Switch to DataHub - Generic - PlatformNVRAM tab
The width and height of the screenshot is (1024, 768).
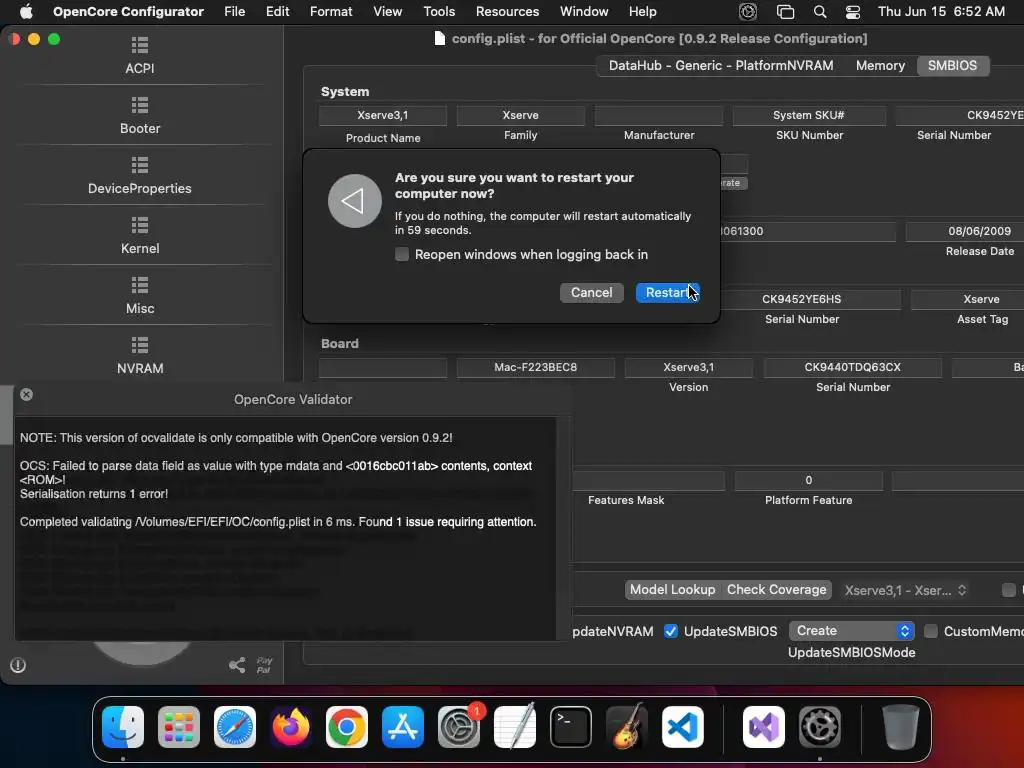(721, 65)
